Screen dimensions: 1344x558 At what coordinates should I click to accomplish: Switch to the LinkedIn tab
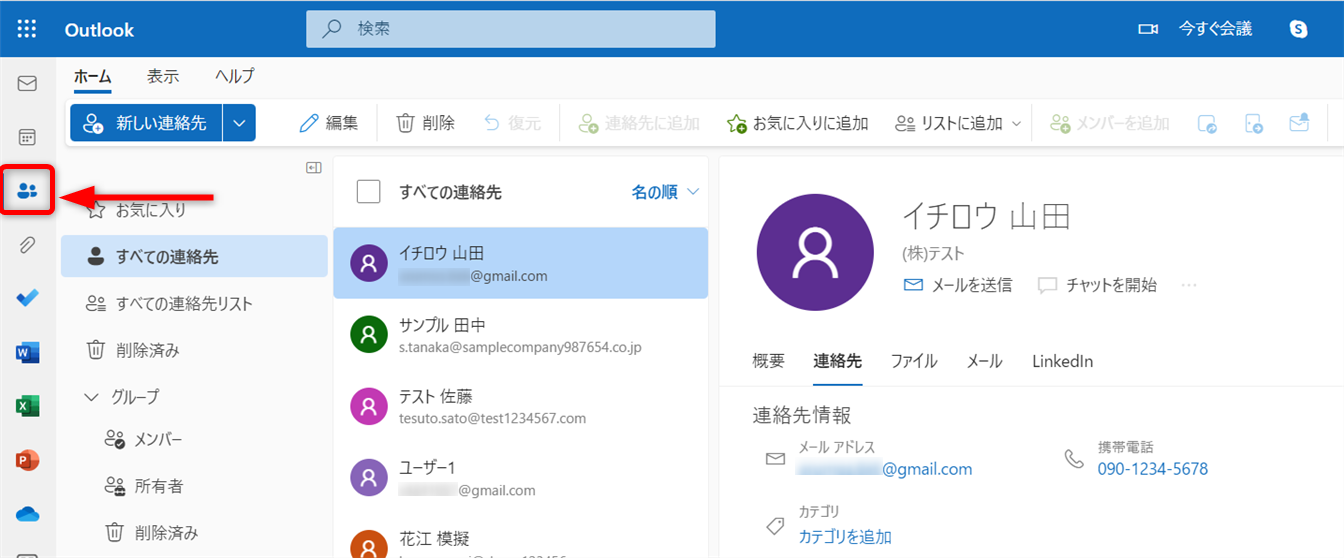pos(1062,361)
